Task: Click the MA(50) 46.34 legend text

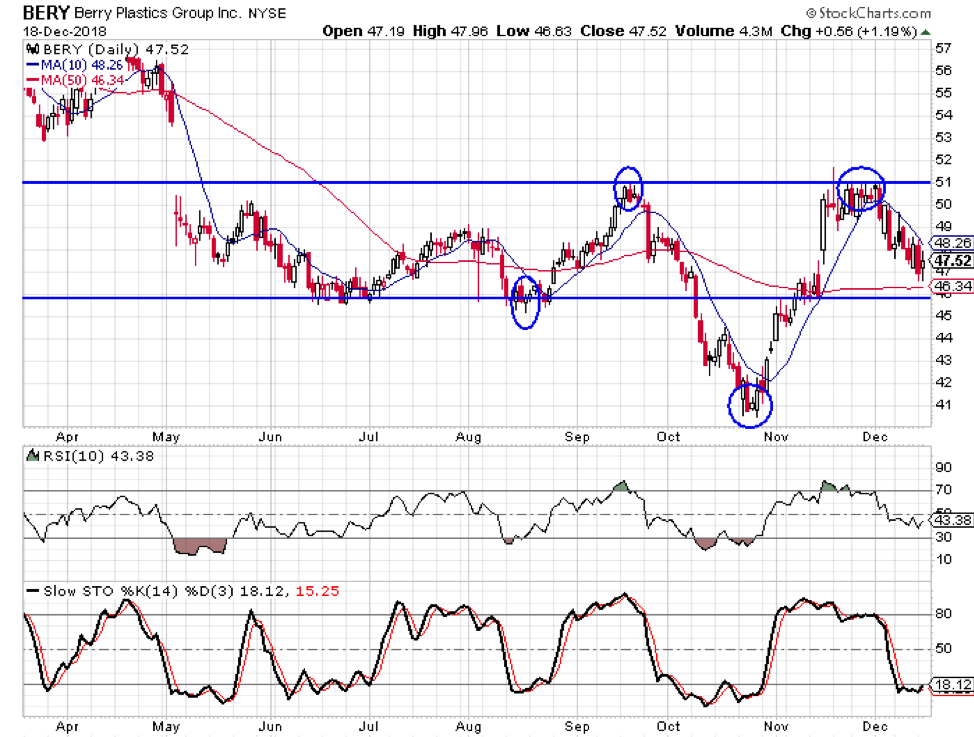Action: tap(82, 80)
